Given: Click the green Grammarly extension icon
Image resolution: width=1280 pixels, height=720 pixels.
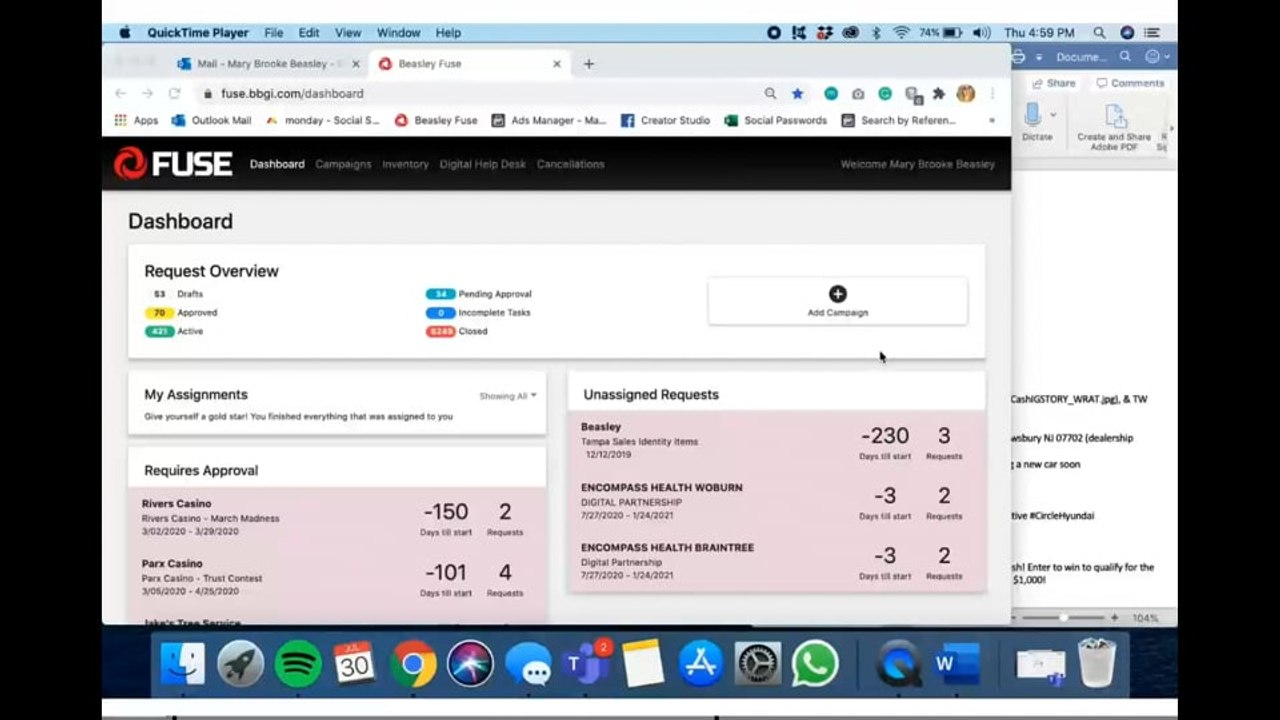Looking at the screenshot, I should tap(885, 93).
